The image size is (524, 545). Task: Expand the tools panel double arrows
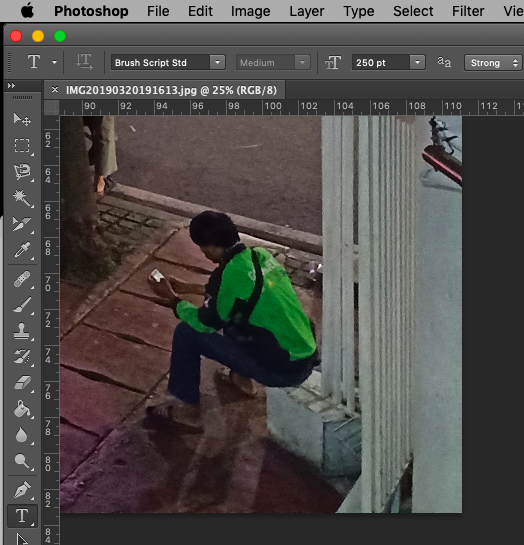[11, 86]
